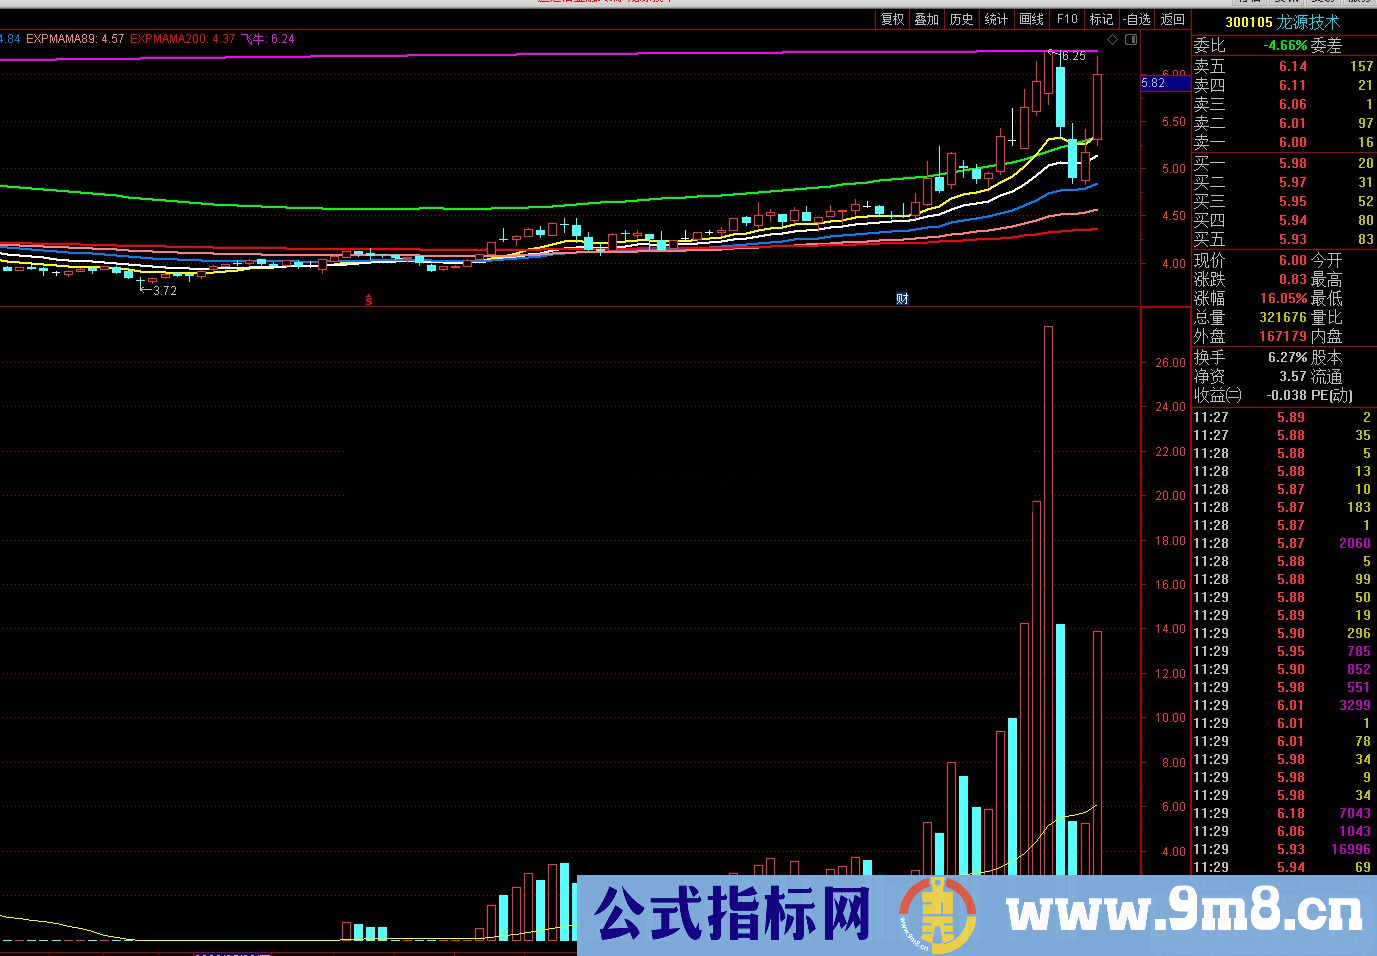Remove from watchlist via -自选

tap(1137, 19)
